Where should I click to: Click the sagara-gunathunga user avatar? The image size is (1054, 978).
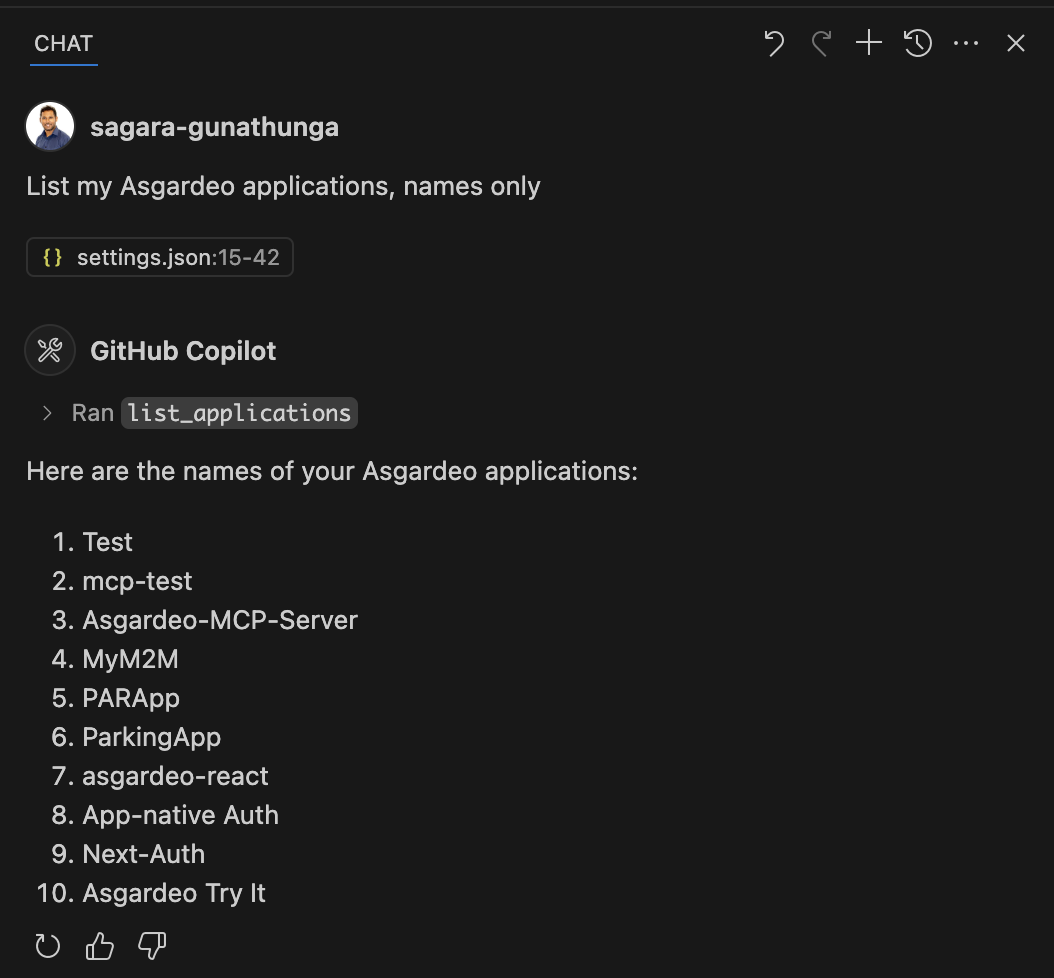[50, 126]
